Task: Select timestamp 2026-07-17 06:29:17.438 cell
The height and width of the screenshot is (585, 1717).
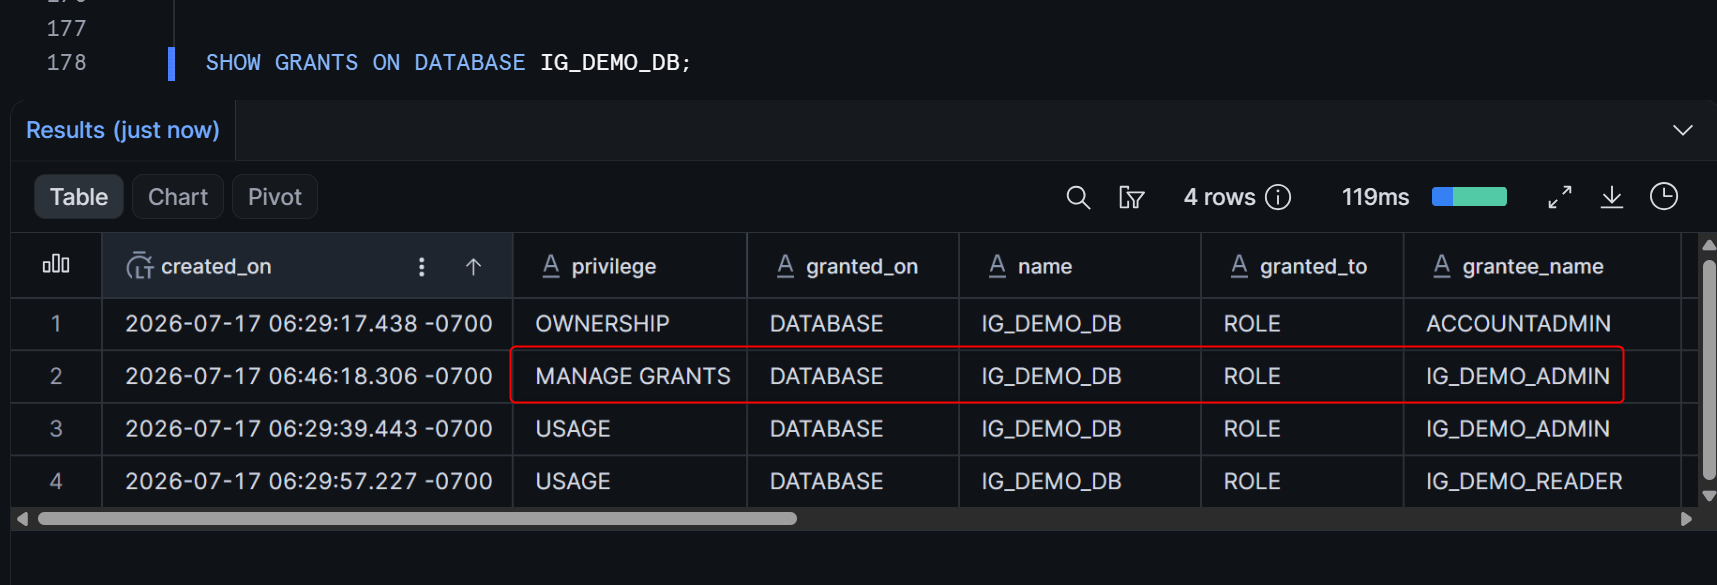Action: [308, 324]
